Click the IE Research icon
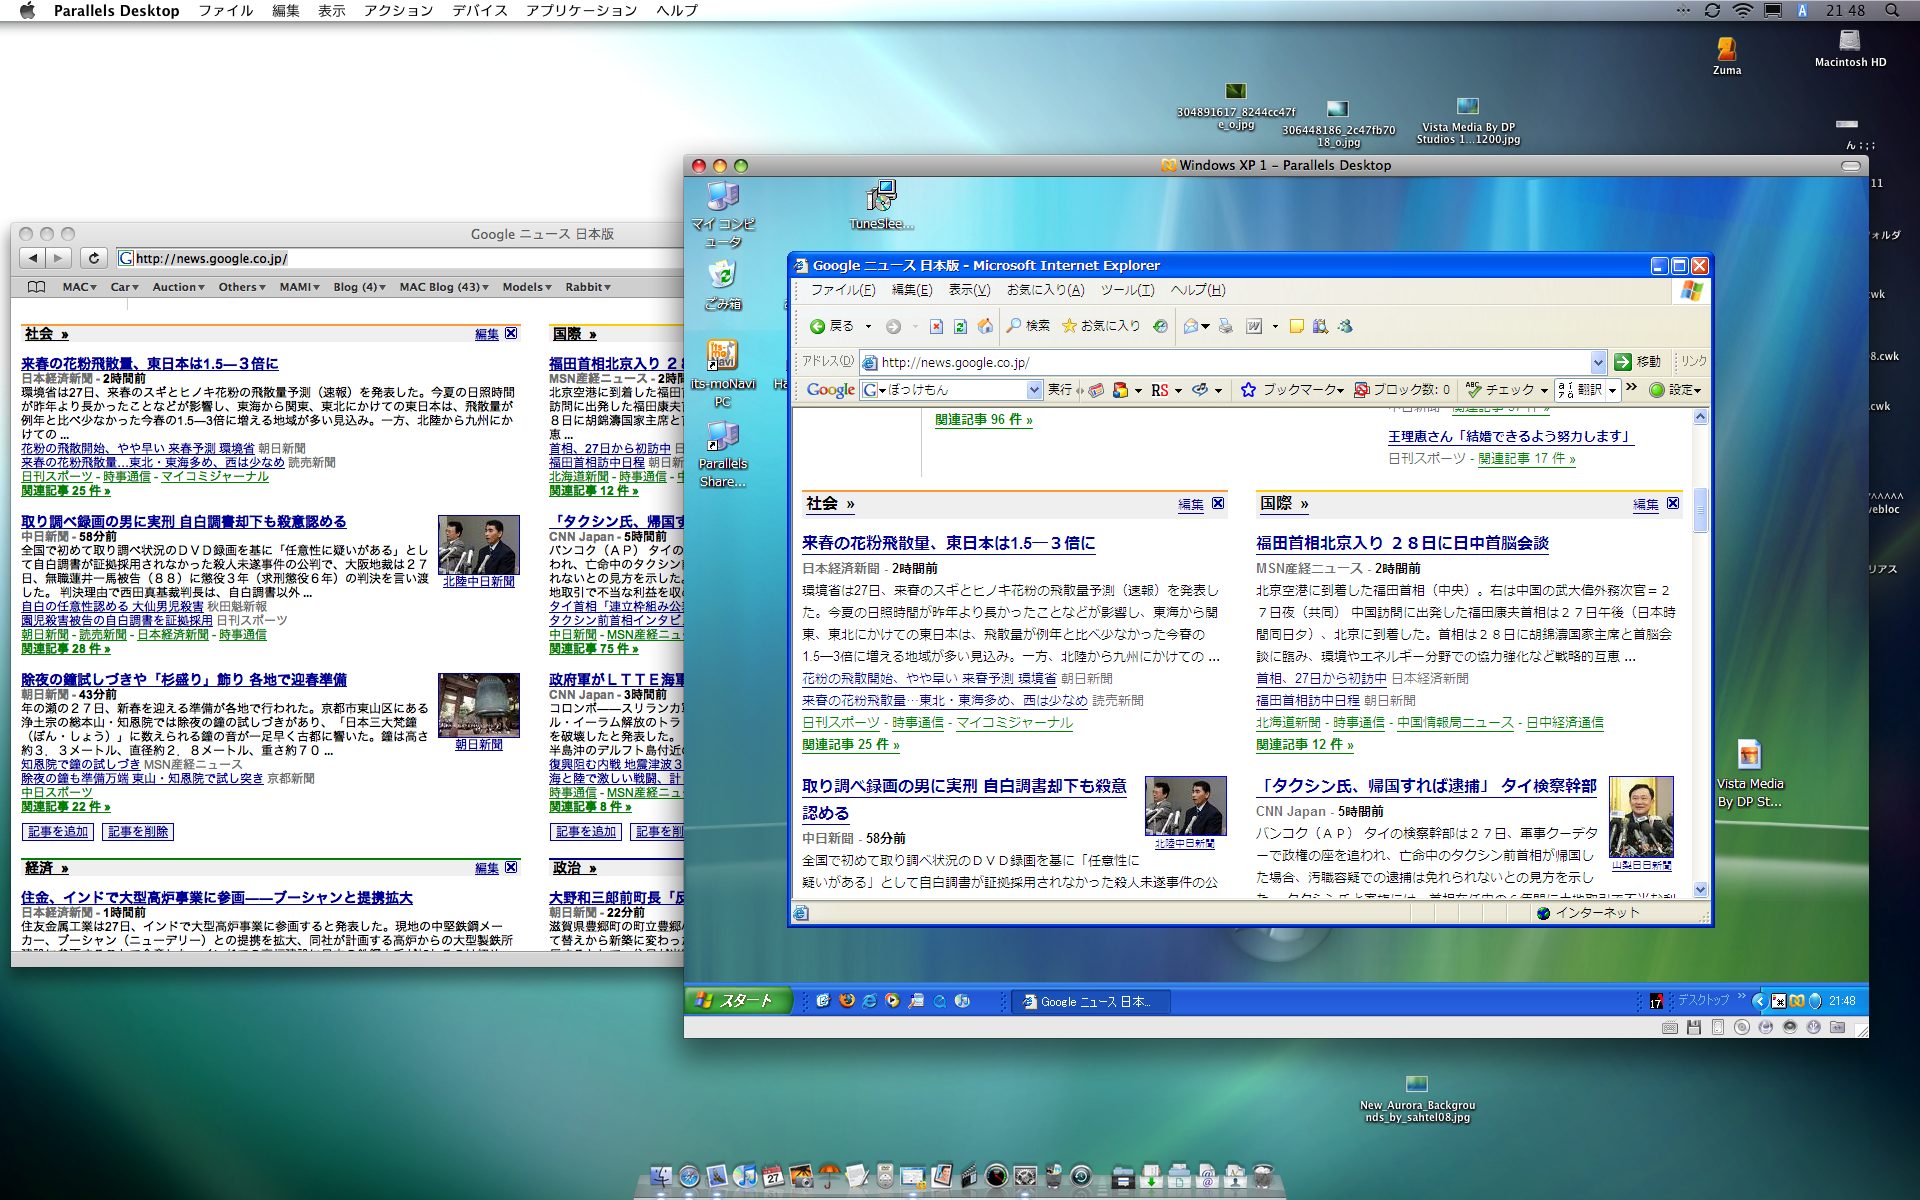Viewport: 1920px width, 1200px height. pos(1320,326)
